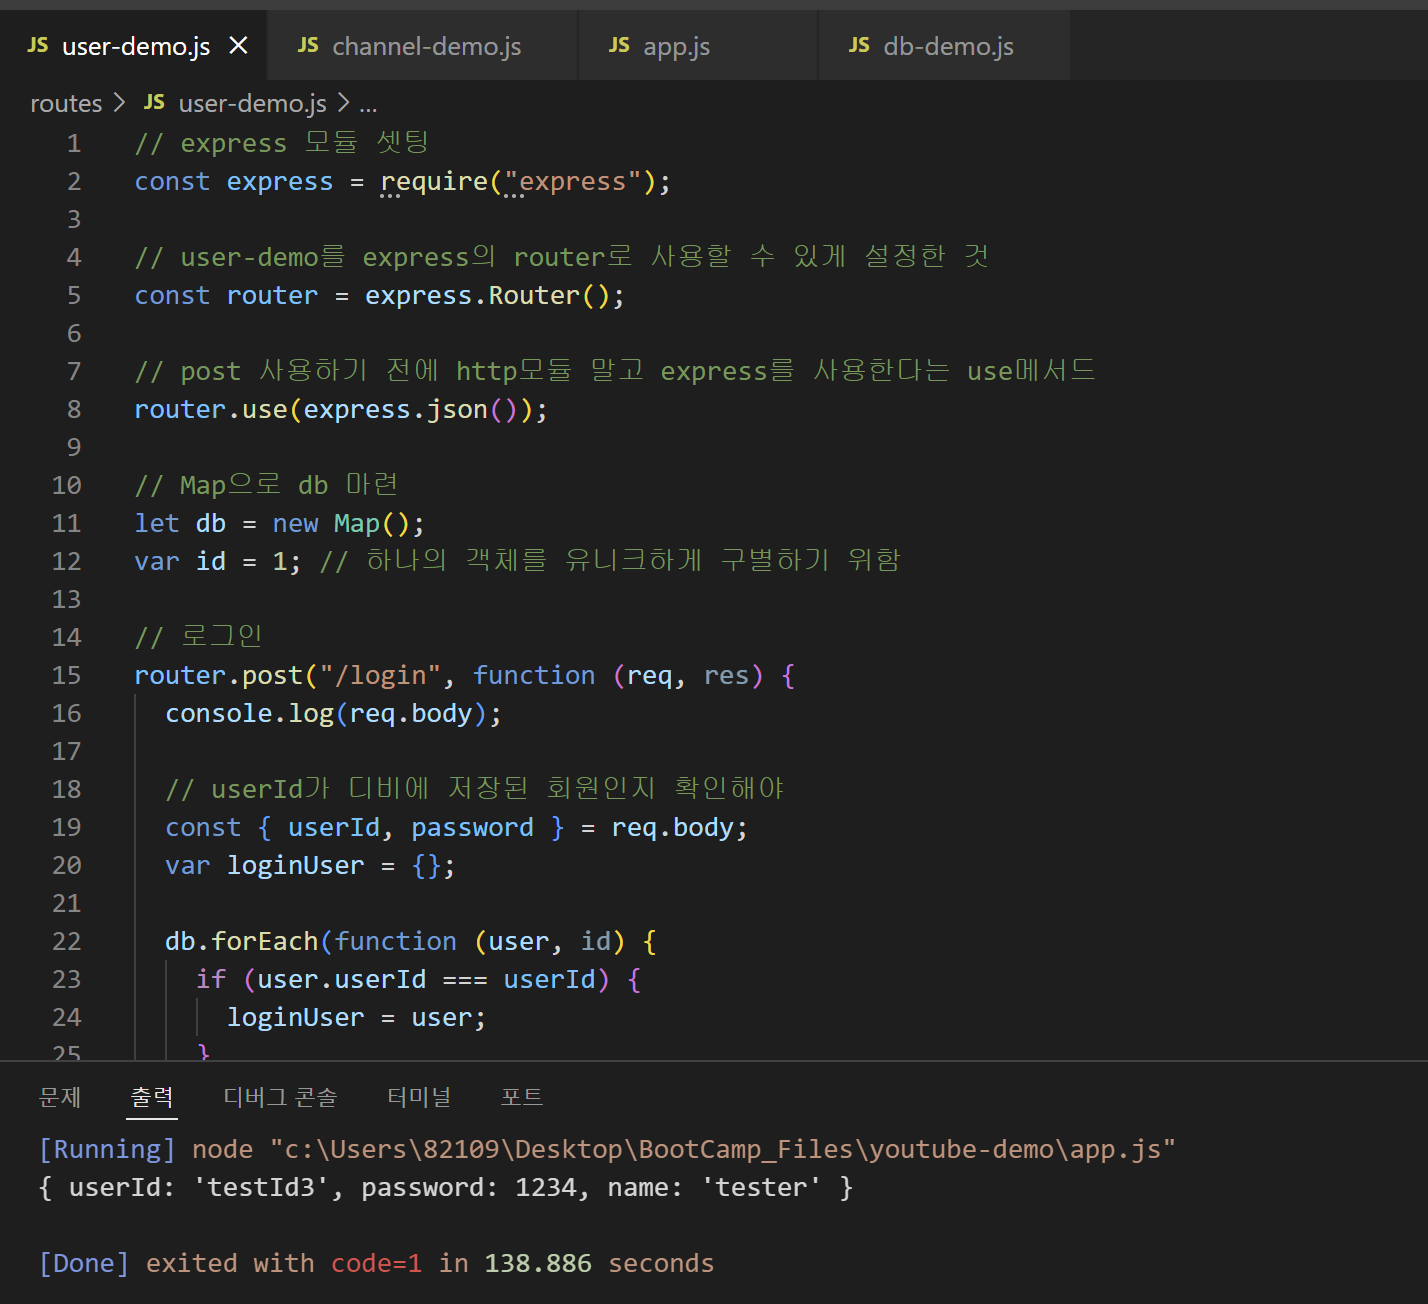
Task: Click the JS icon on channel-demo.js tab
Action: pyautogui.click(x=308, y=46)
